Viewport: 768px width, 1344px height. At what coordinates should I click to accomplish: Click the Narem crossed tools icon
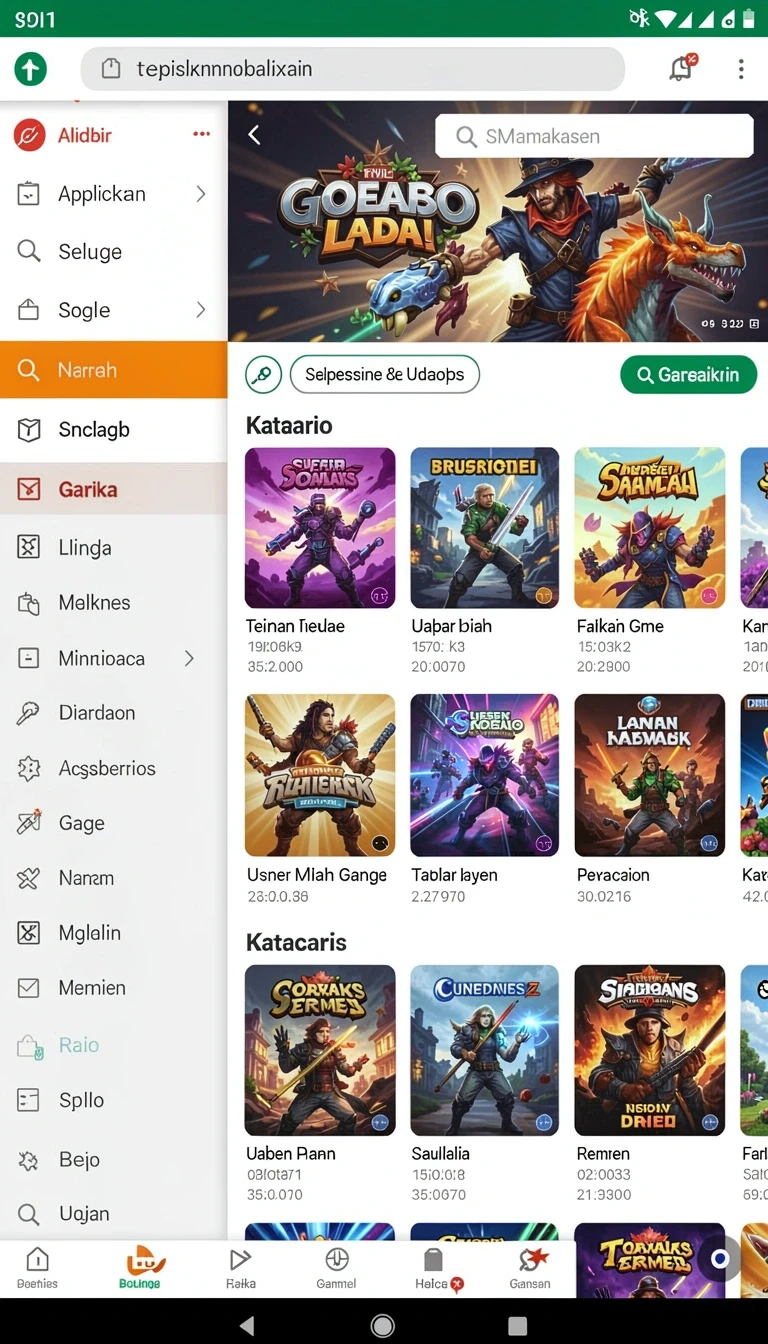29,878
